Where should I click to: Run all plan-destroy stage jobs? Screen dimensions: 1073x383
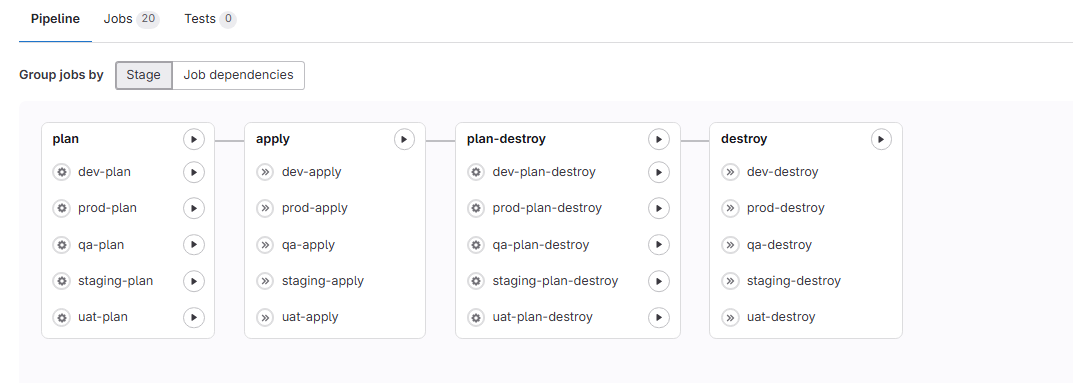coord(659,140)
